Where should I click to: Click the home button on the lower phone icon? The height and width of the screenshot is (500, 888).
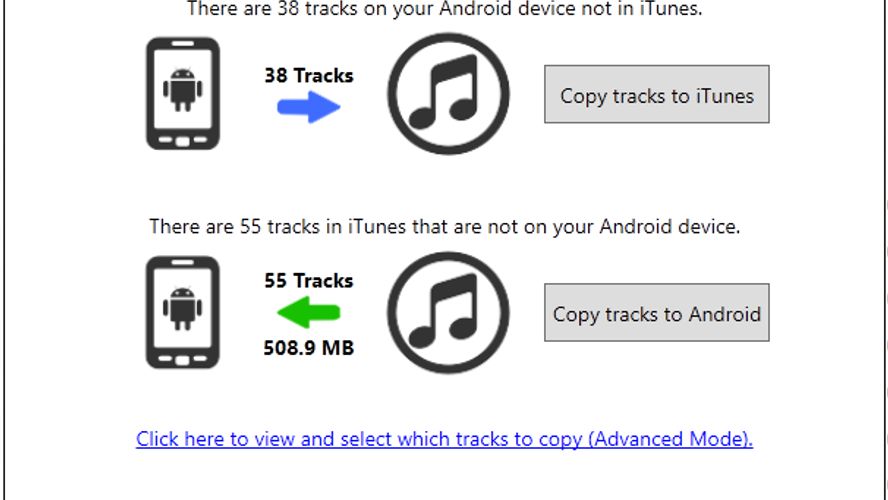pos(182,360)
